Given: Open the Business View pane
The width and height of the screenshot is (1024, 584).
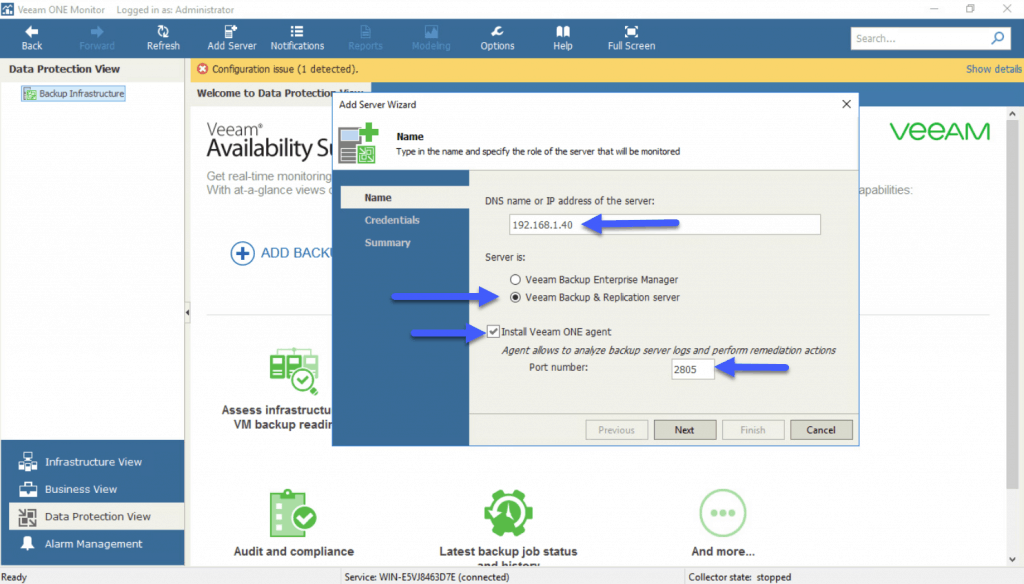Looking at the screenshot, I should (80, 489).
